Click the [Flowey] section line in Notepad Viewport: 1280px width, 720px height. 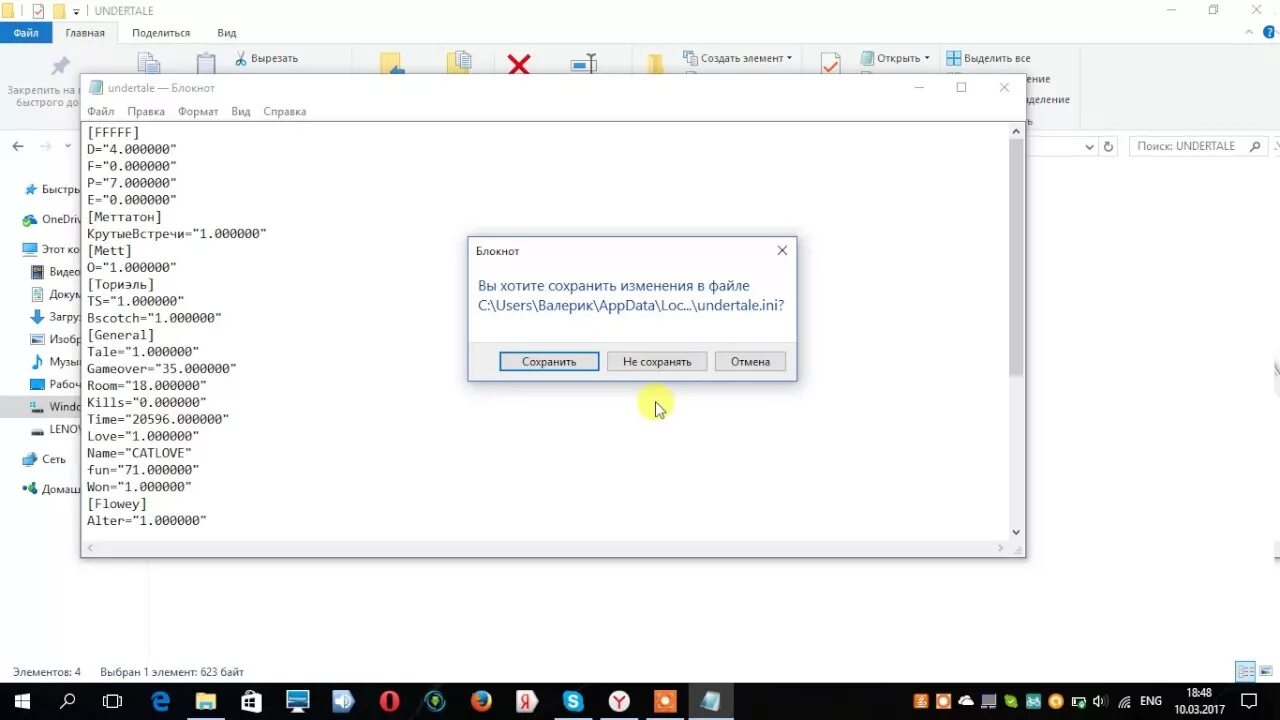tap(117, 503)
